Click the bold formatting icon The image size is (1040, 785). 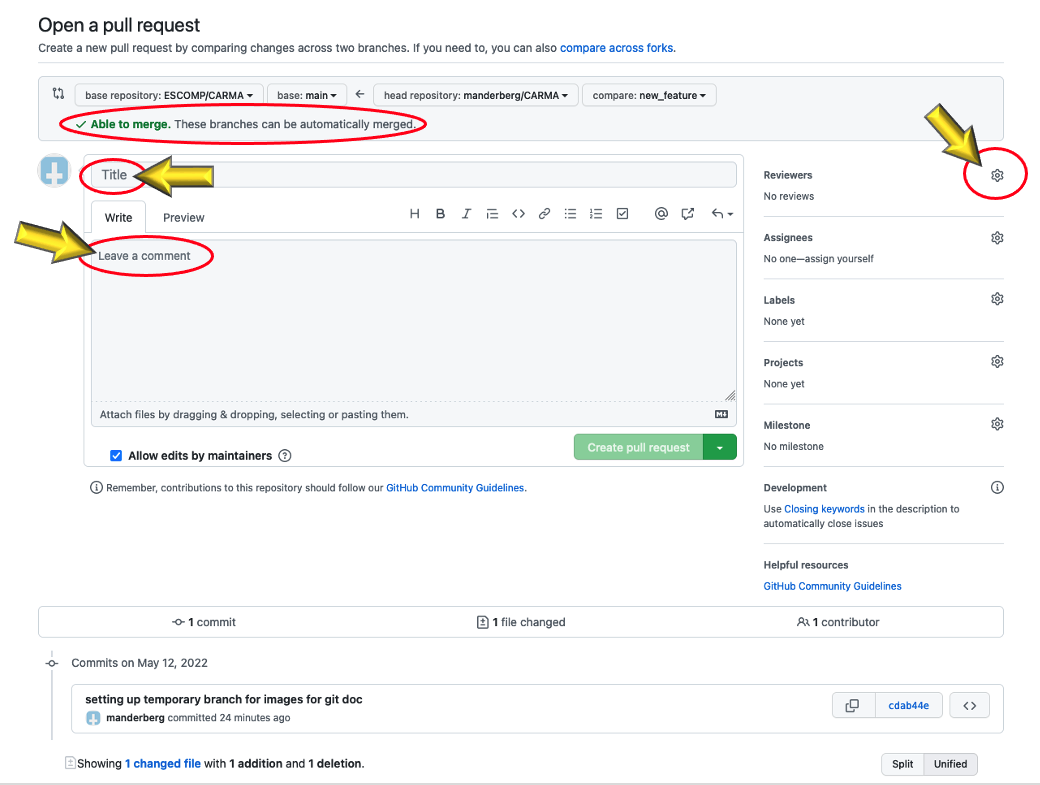(440, 214)
